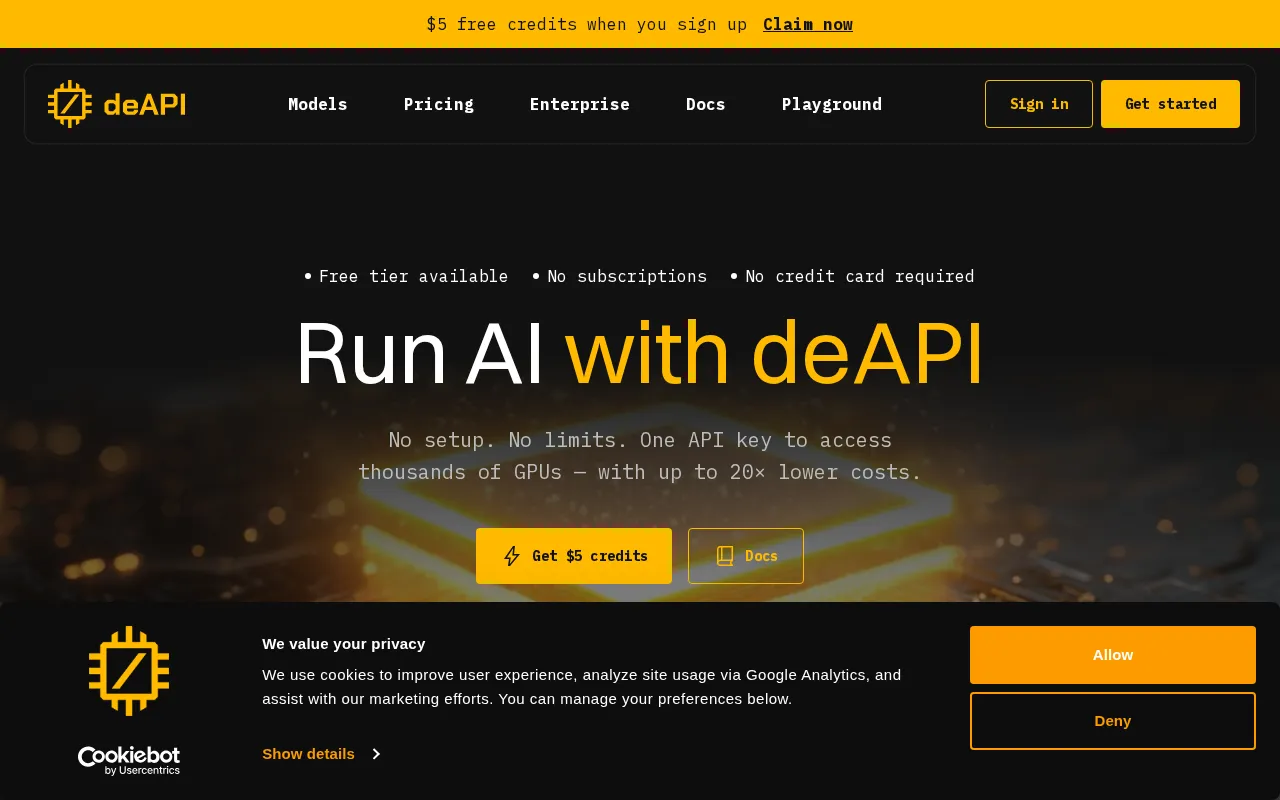1280x800 pixels.
Task: Click the 'No subscriptions' text
Action: [627, 276]
